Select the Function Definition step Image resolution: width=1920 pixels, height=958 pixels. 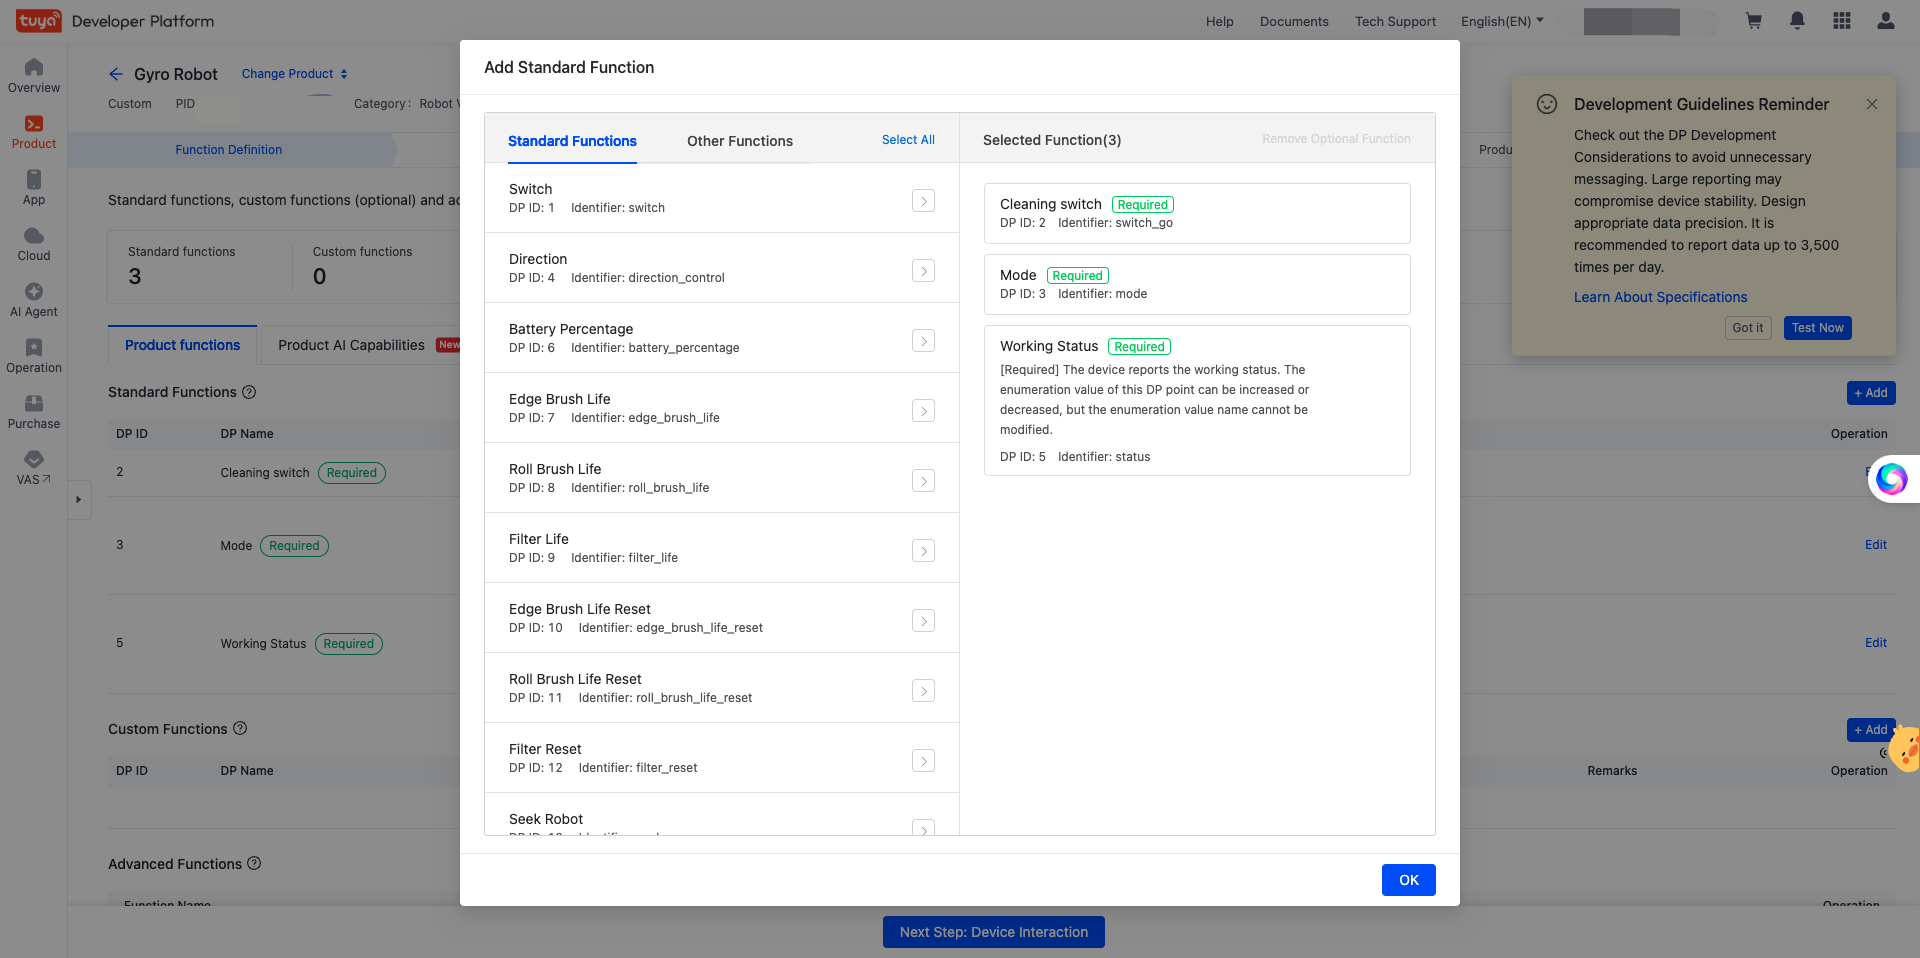[x=229, y=150]
